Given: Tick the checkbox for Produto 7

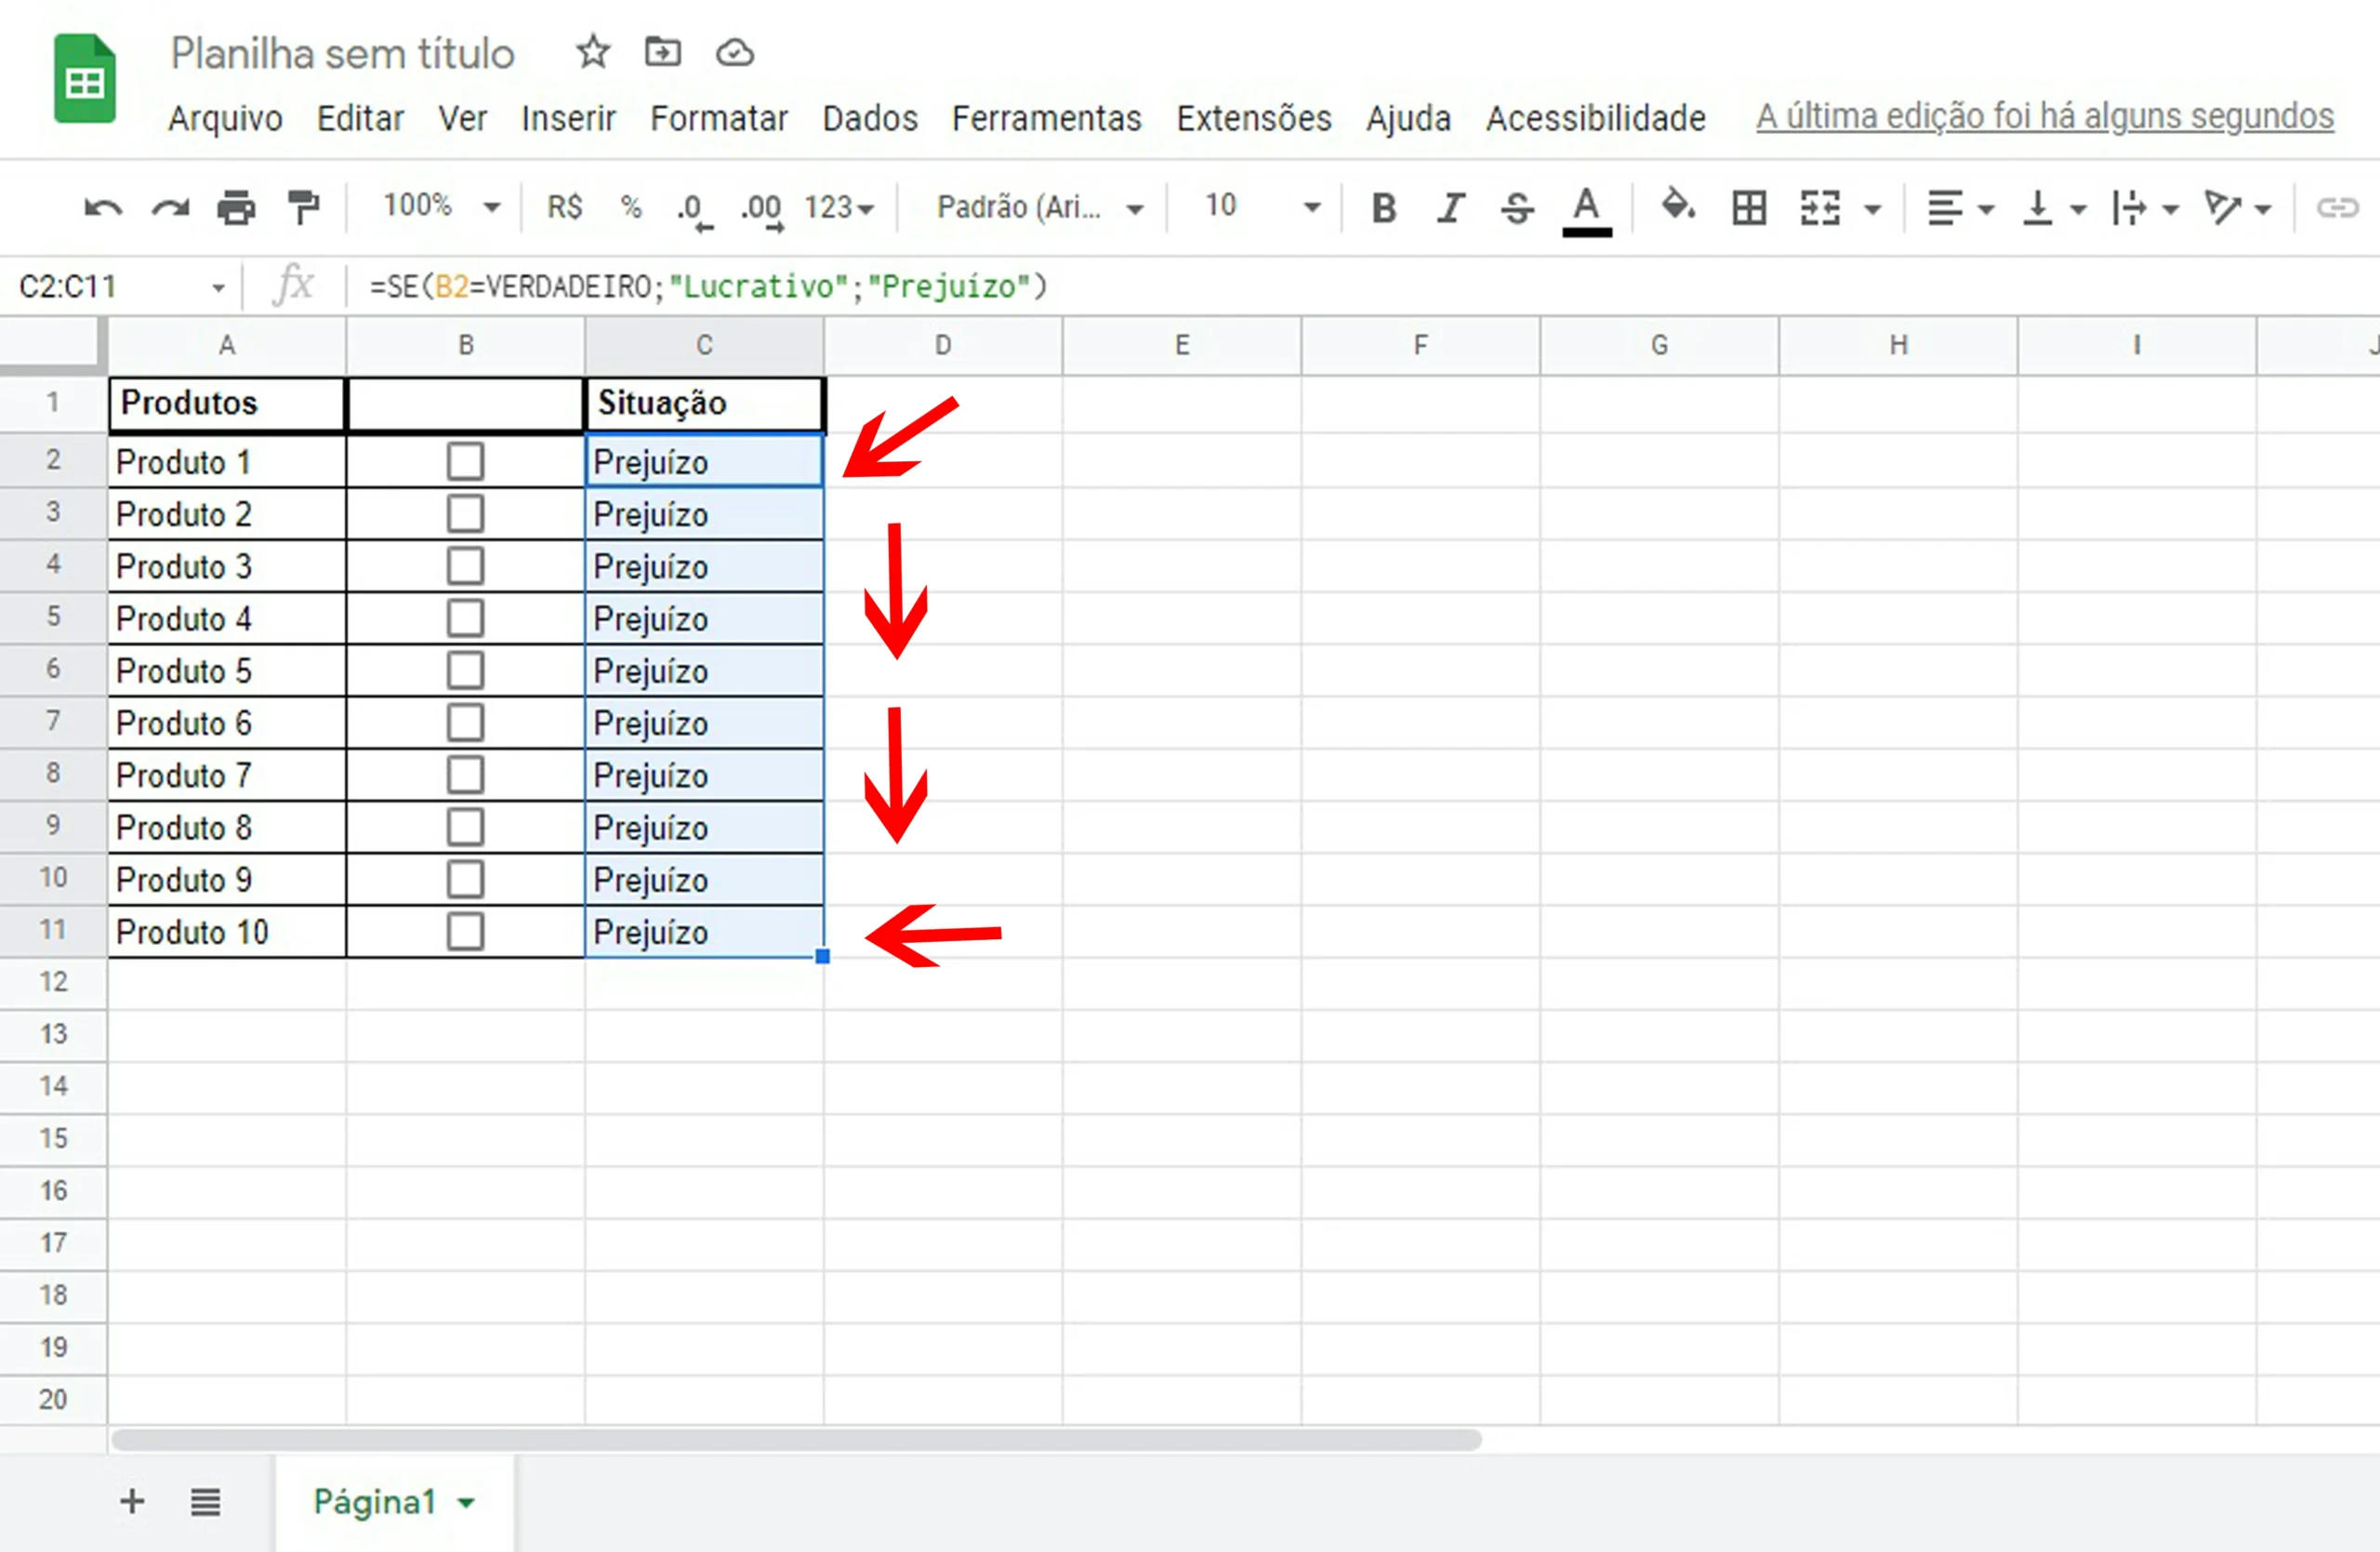Looking at the screenshot, I should coord(465,775).
